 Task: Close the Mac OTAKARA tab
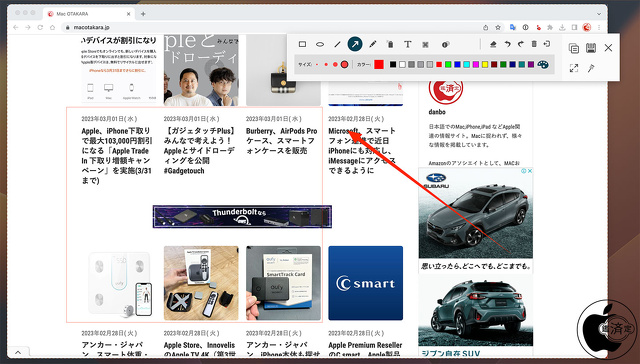(x=128, y=14)
